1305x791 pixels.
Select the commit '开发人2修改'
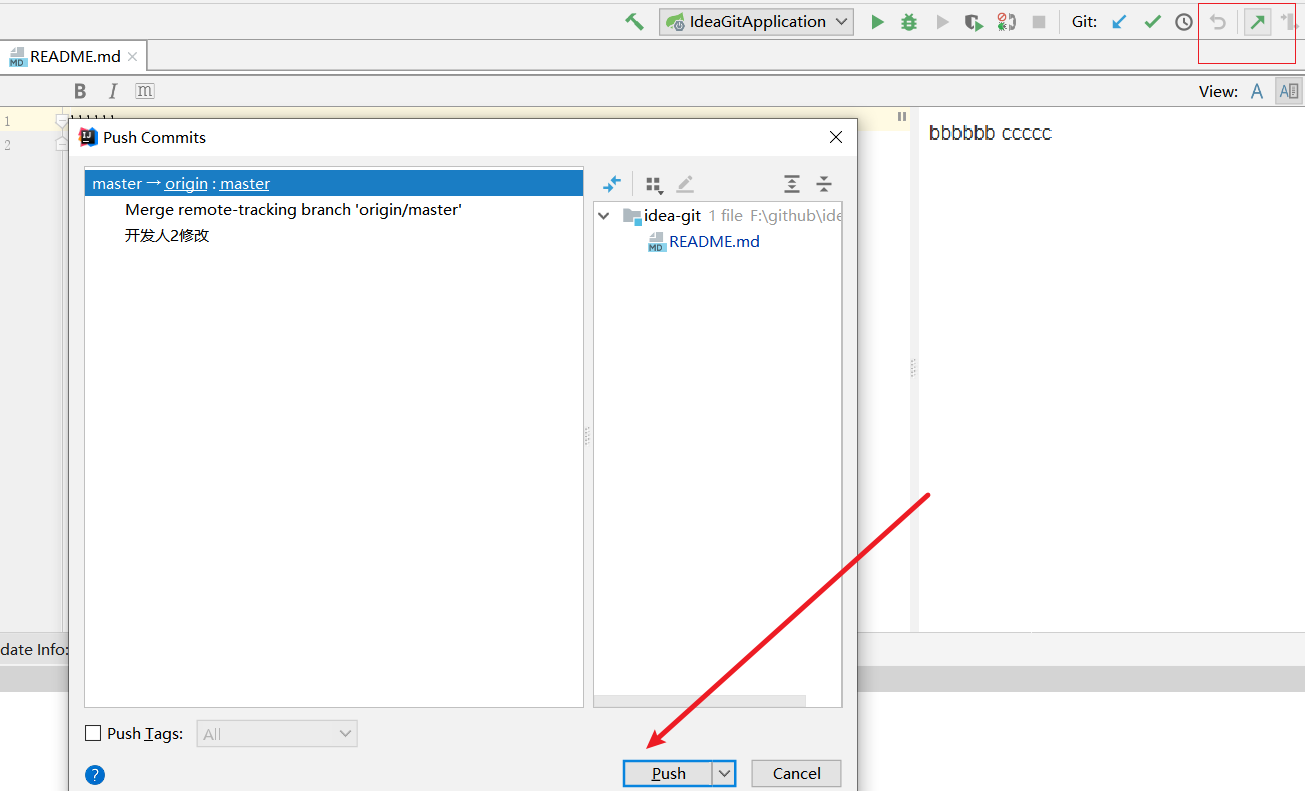click(167, 236)
